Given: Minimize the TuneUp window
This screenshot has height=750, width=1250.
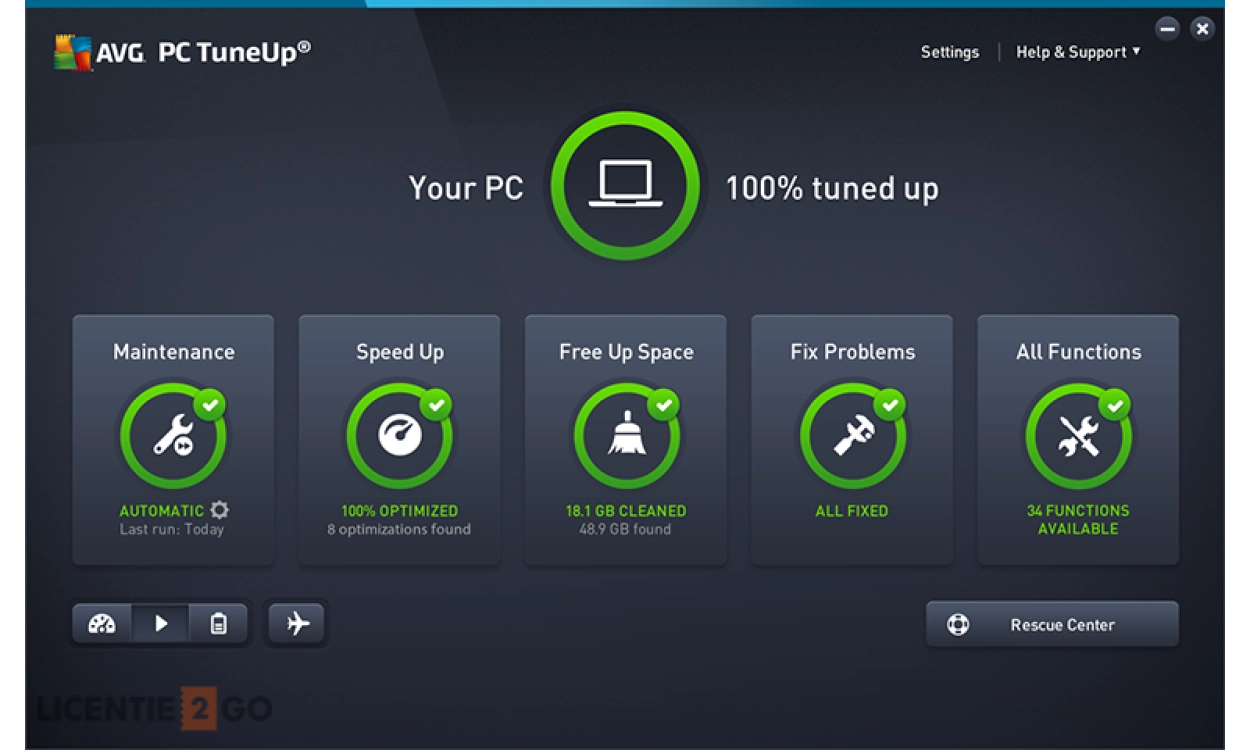Looking at the screenshot, I should point(1167,29).
